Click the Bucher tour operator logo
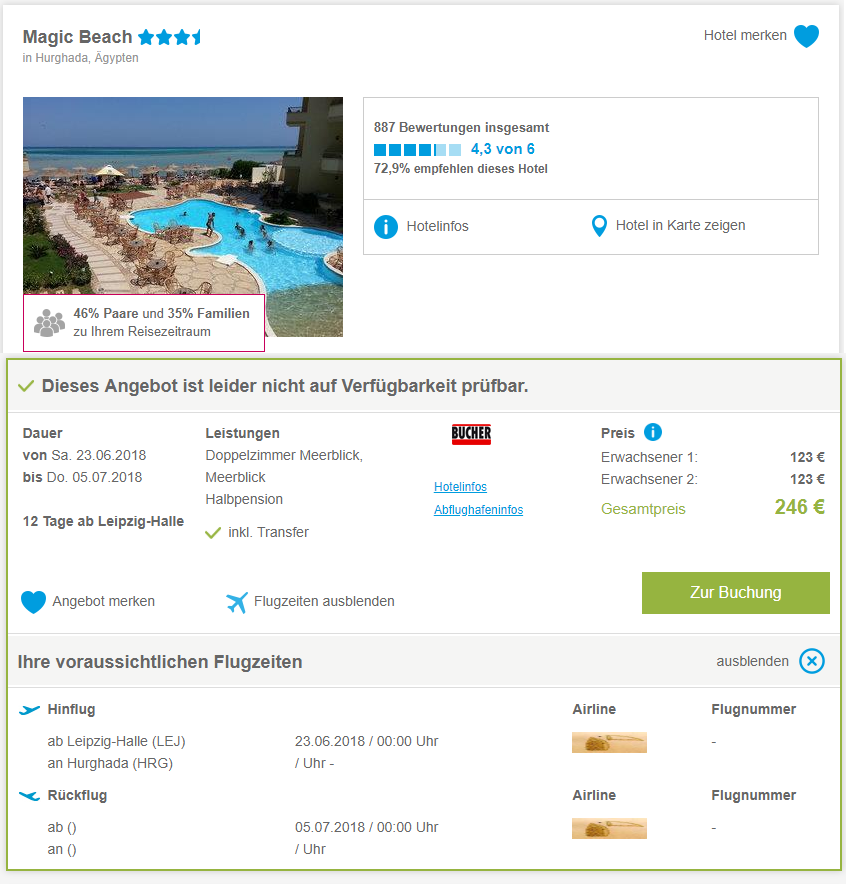 [471, 434]
